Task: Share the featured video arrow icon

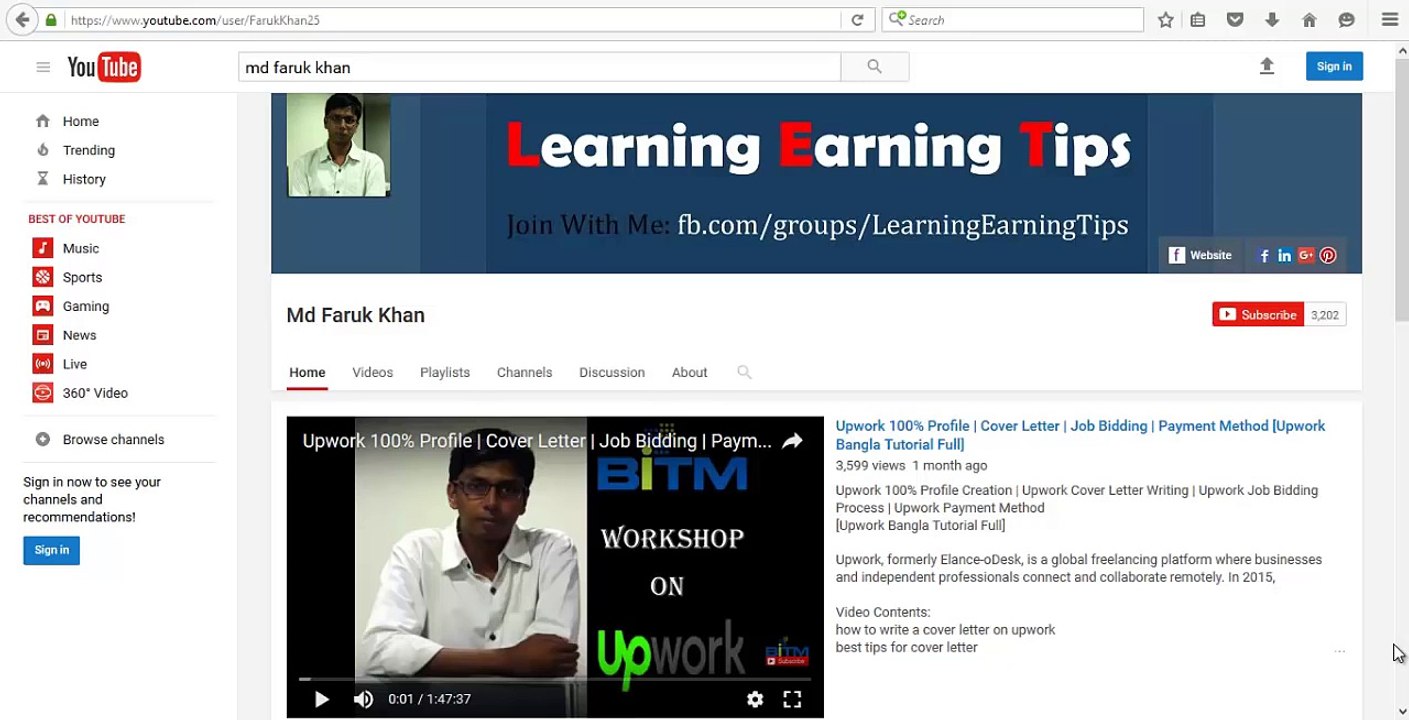Action: (792, 441)
